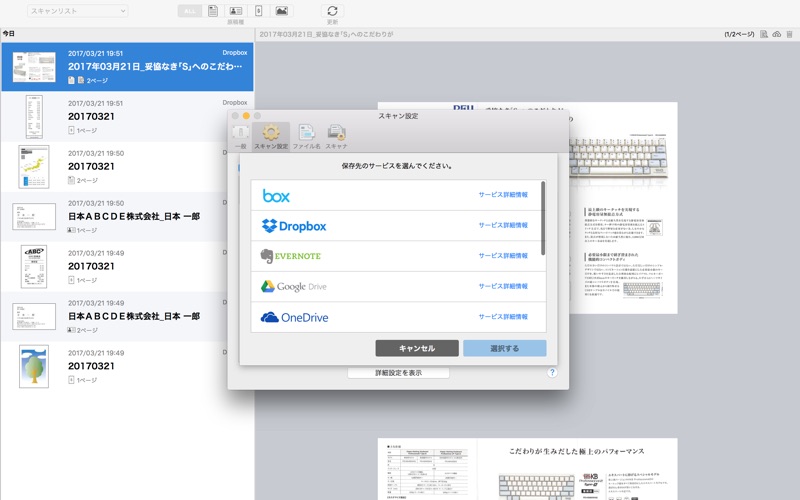The image size is (800, 500).
Task: Click the 詳細設定を表示 button
Action: 398,373
